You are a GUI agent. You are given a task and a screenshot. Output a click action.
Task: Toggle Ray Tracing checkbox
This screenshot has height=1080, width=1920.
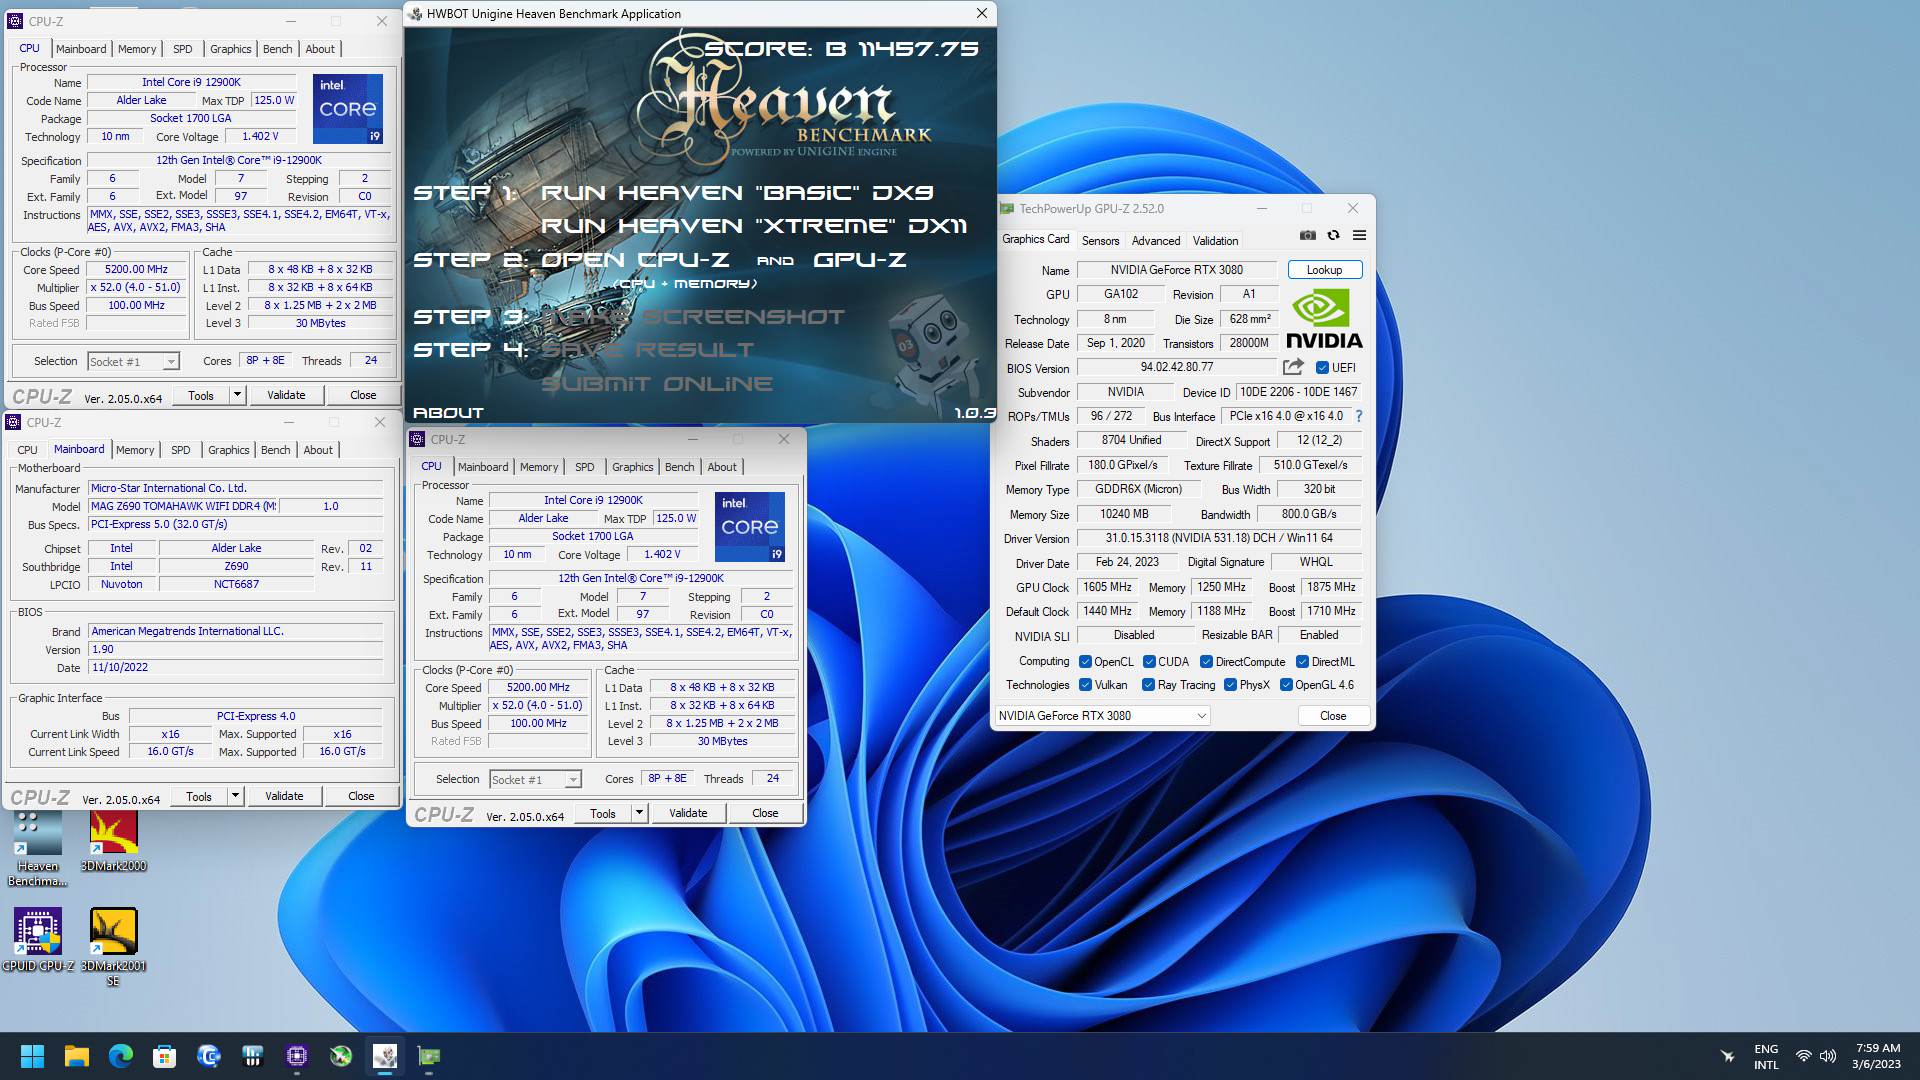click(1149, 685)
